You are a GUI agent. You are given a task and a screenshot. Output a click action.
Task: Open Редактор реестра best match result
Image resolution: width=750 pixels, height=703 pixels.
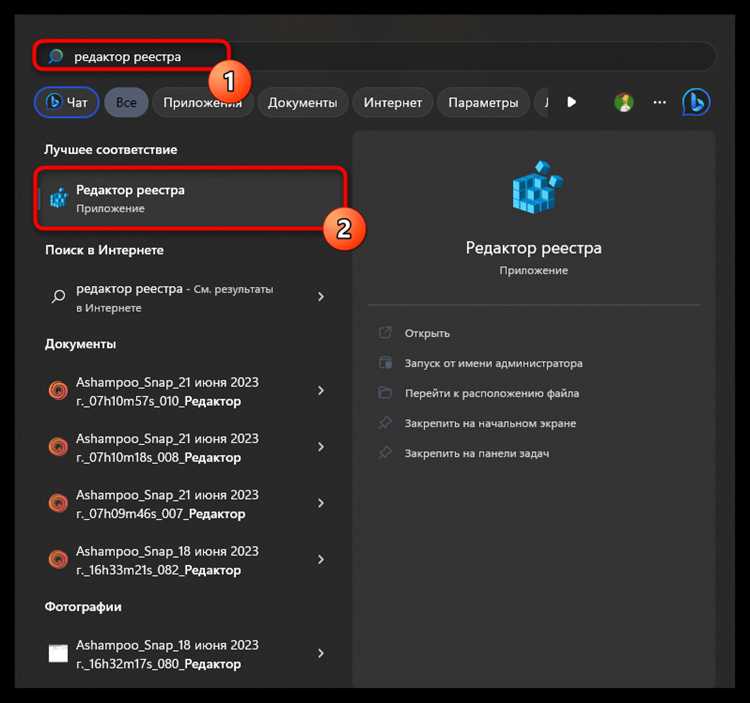point(190,198)
